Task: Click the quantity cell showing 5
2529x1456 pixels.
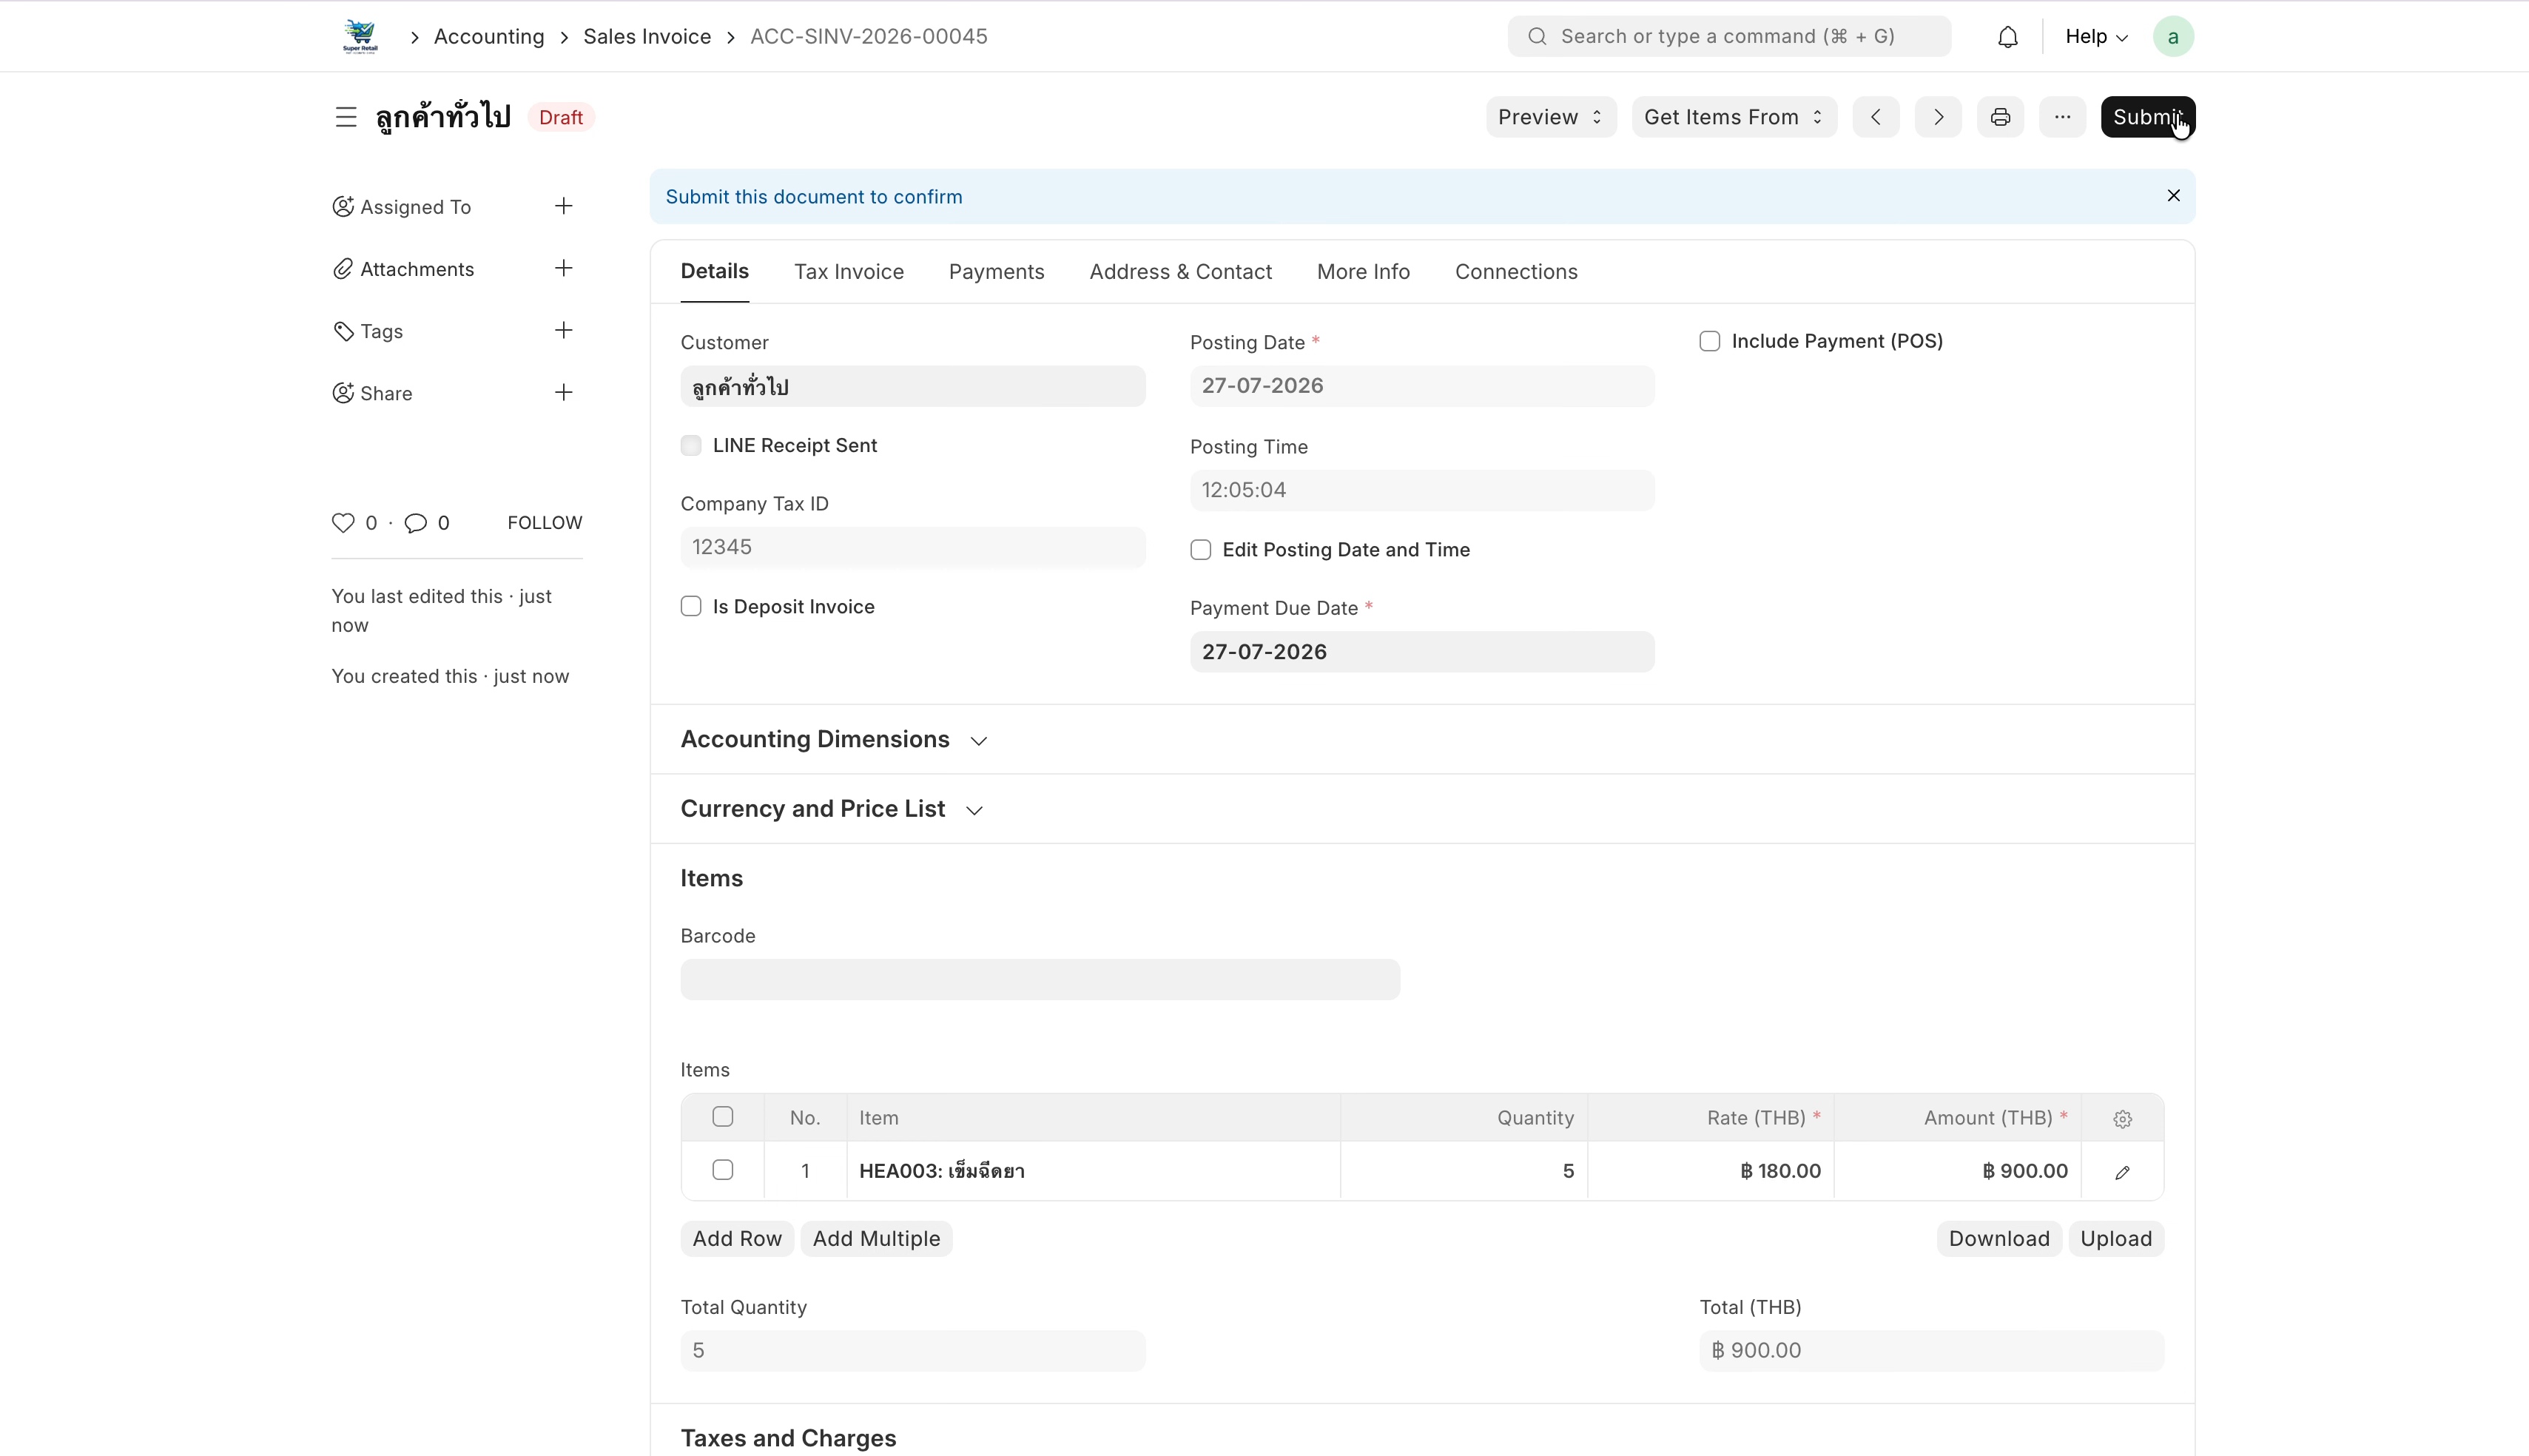Action: 1463,1170
